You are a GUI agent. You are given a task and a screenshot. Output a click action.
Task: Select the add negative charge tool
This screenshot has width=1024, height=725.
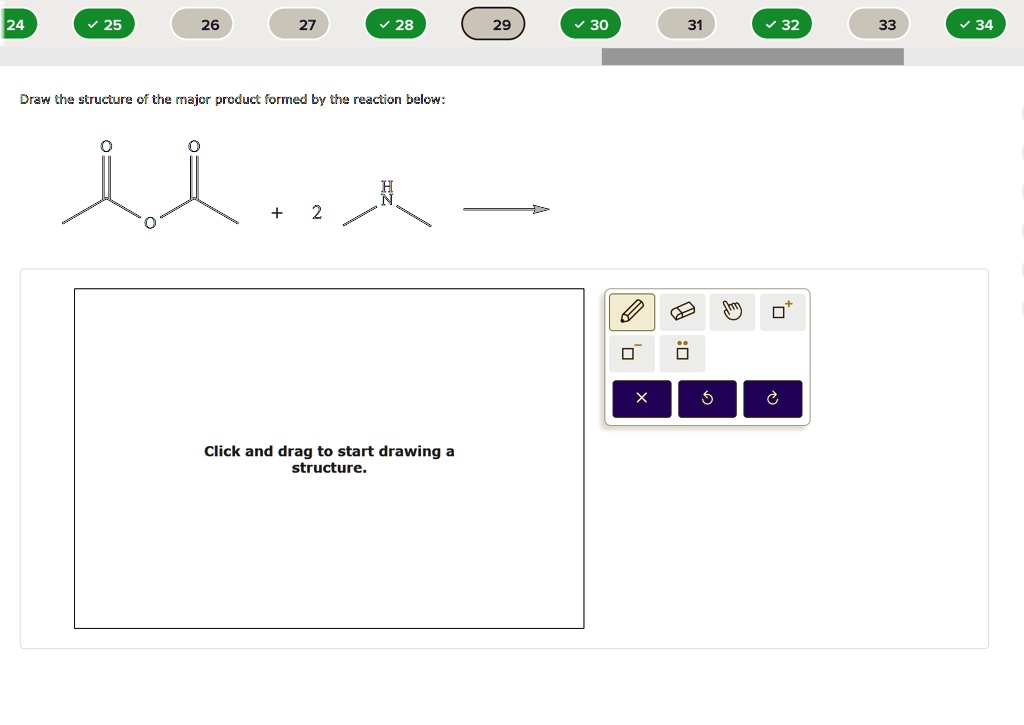(x=631, y=352)
